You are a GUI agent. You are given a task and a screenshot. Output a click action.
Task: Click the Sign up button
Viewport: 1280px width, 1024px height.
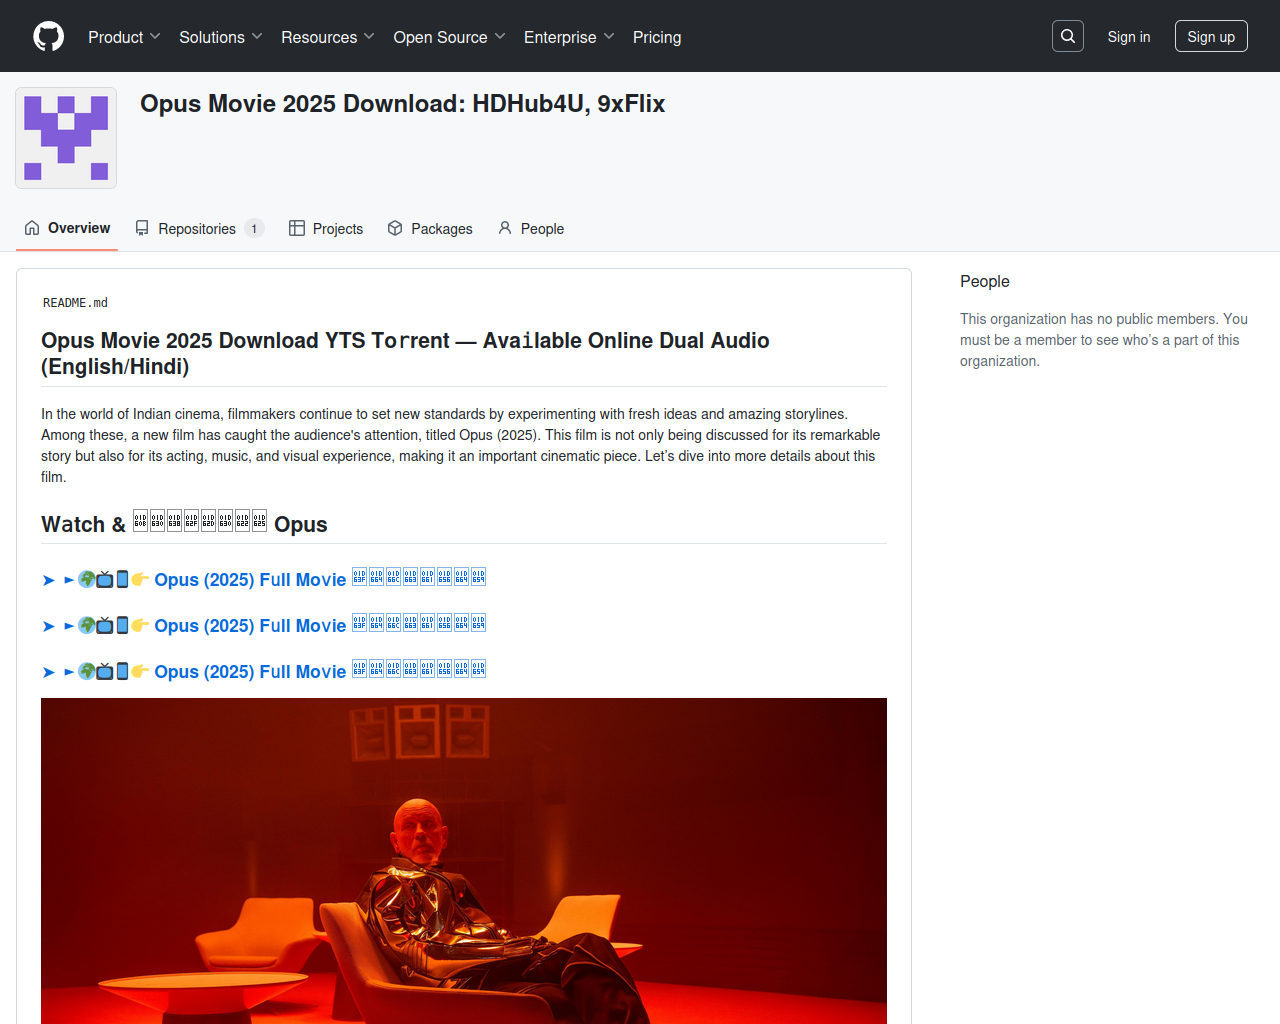point(1211,36)
